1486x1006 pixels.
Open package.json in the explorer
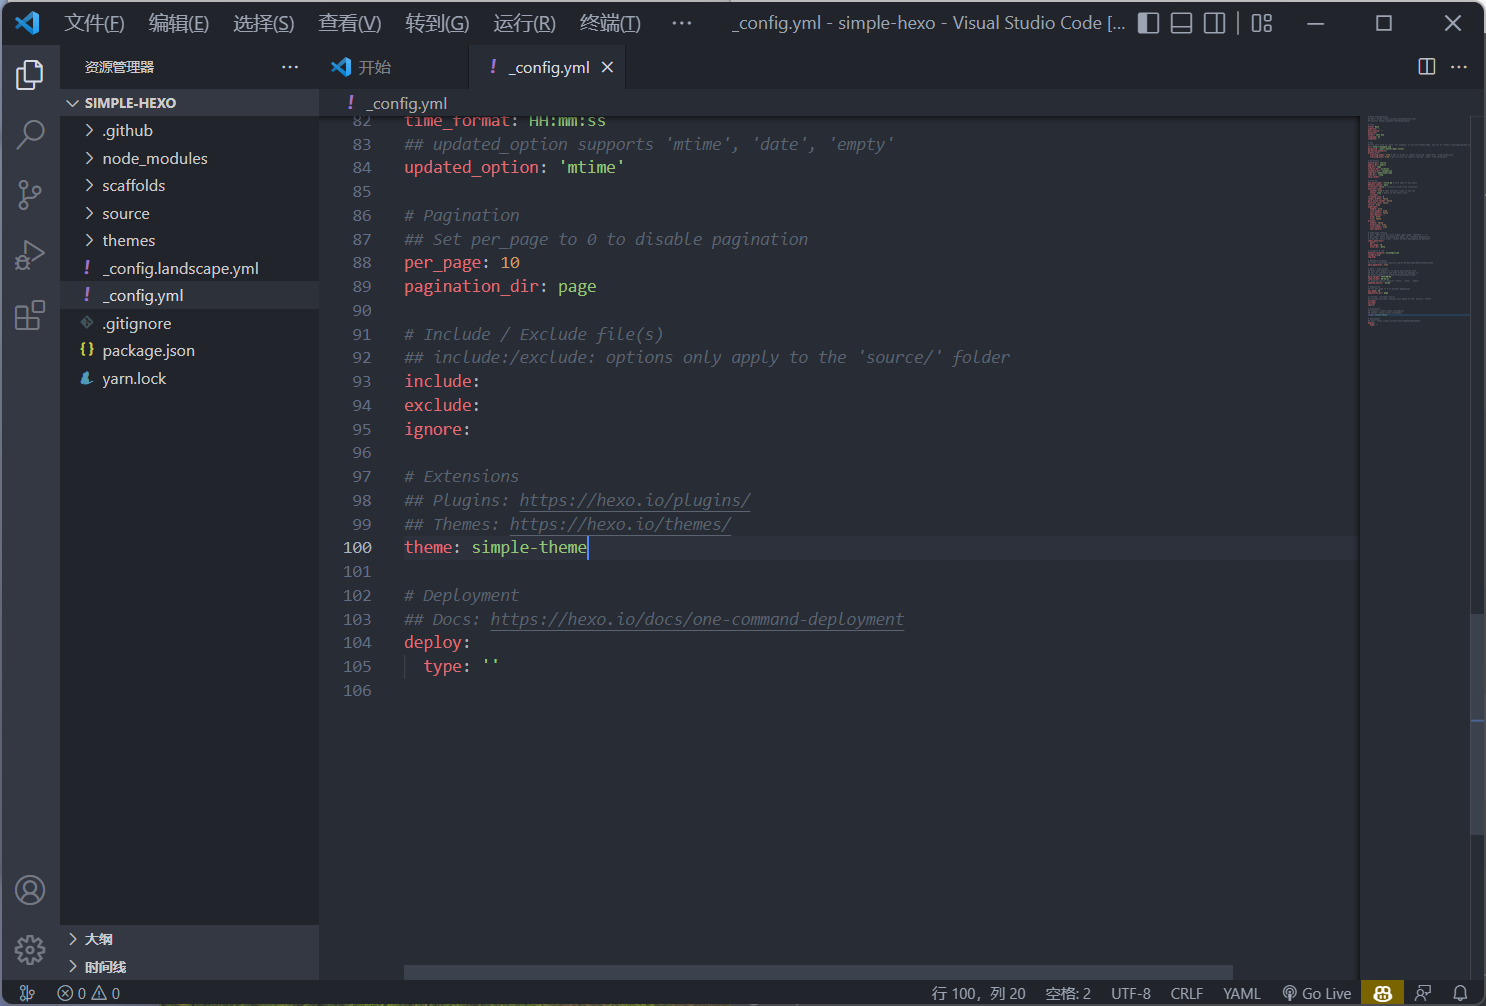(148, 351)
